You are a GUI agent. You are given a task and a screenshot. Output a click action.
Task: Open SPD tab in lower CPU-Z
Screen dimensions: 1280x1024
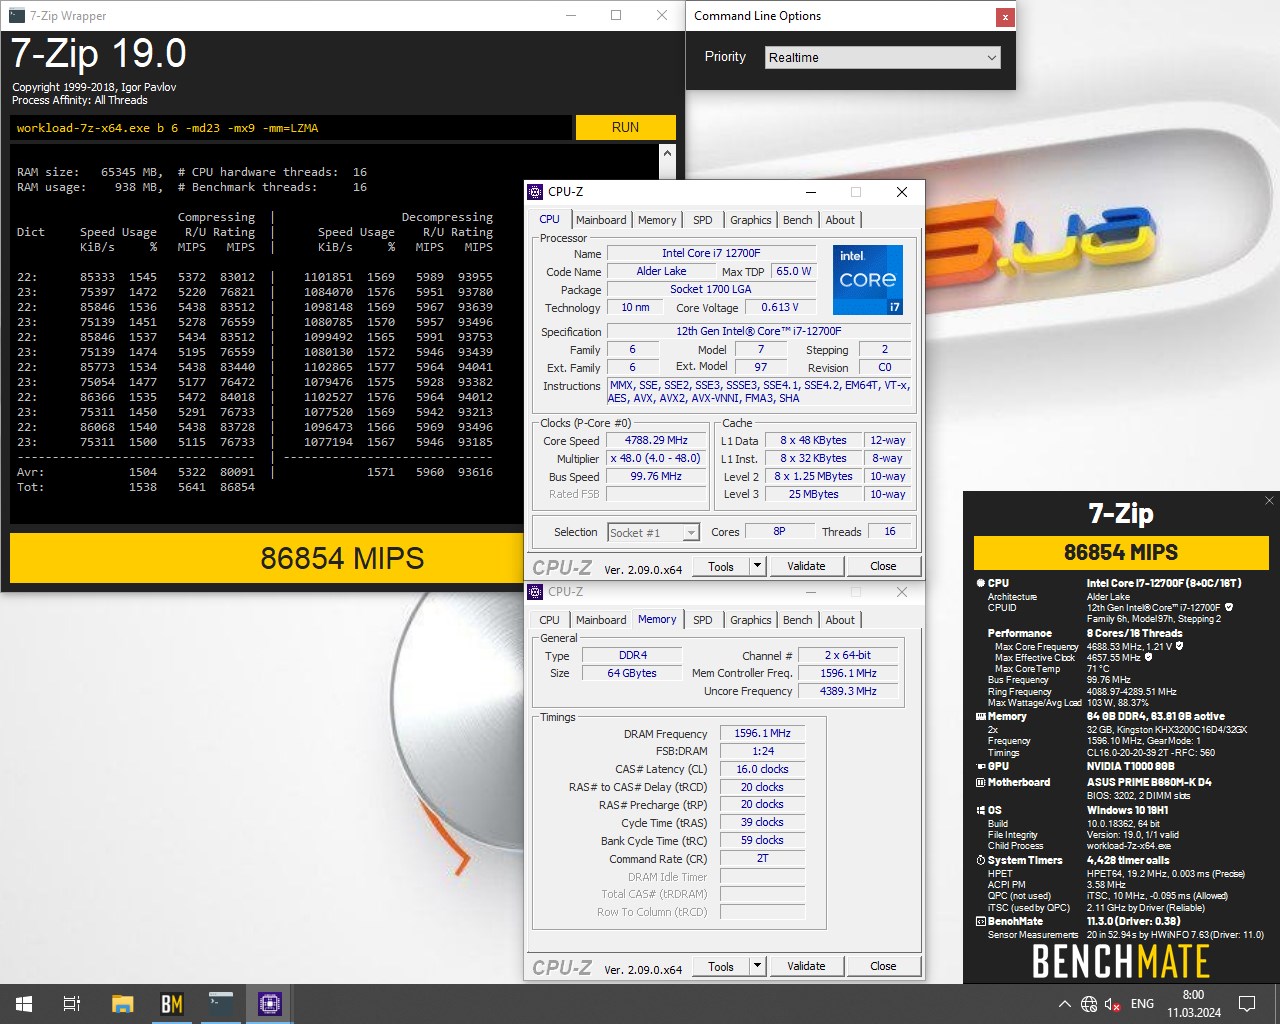click(703, 620)
